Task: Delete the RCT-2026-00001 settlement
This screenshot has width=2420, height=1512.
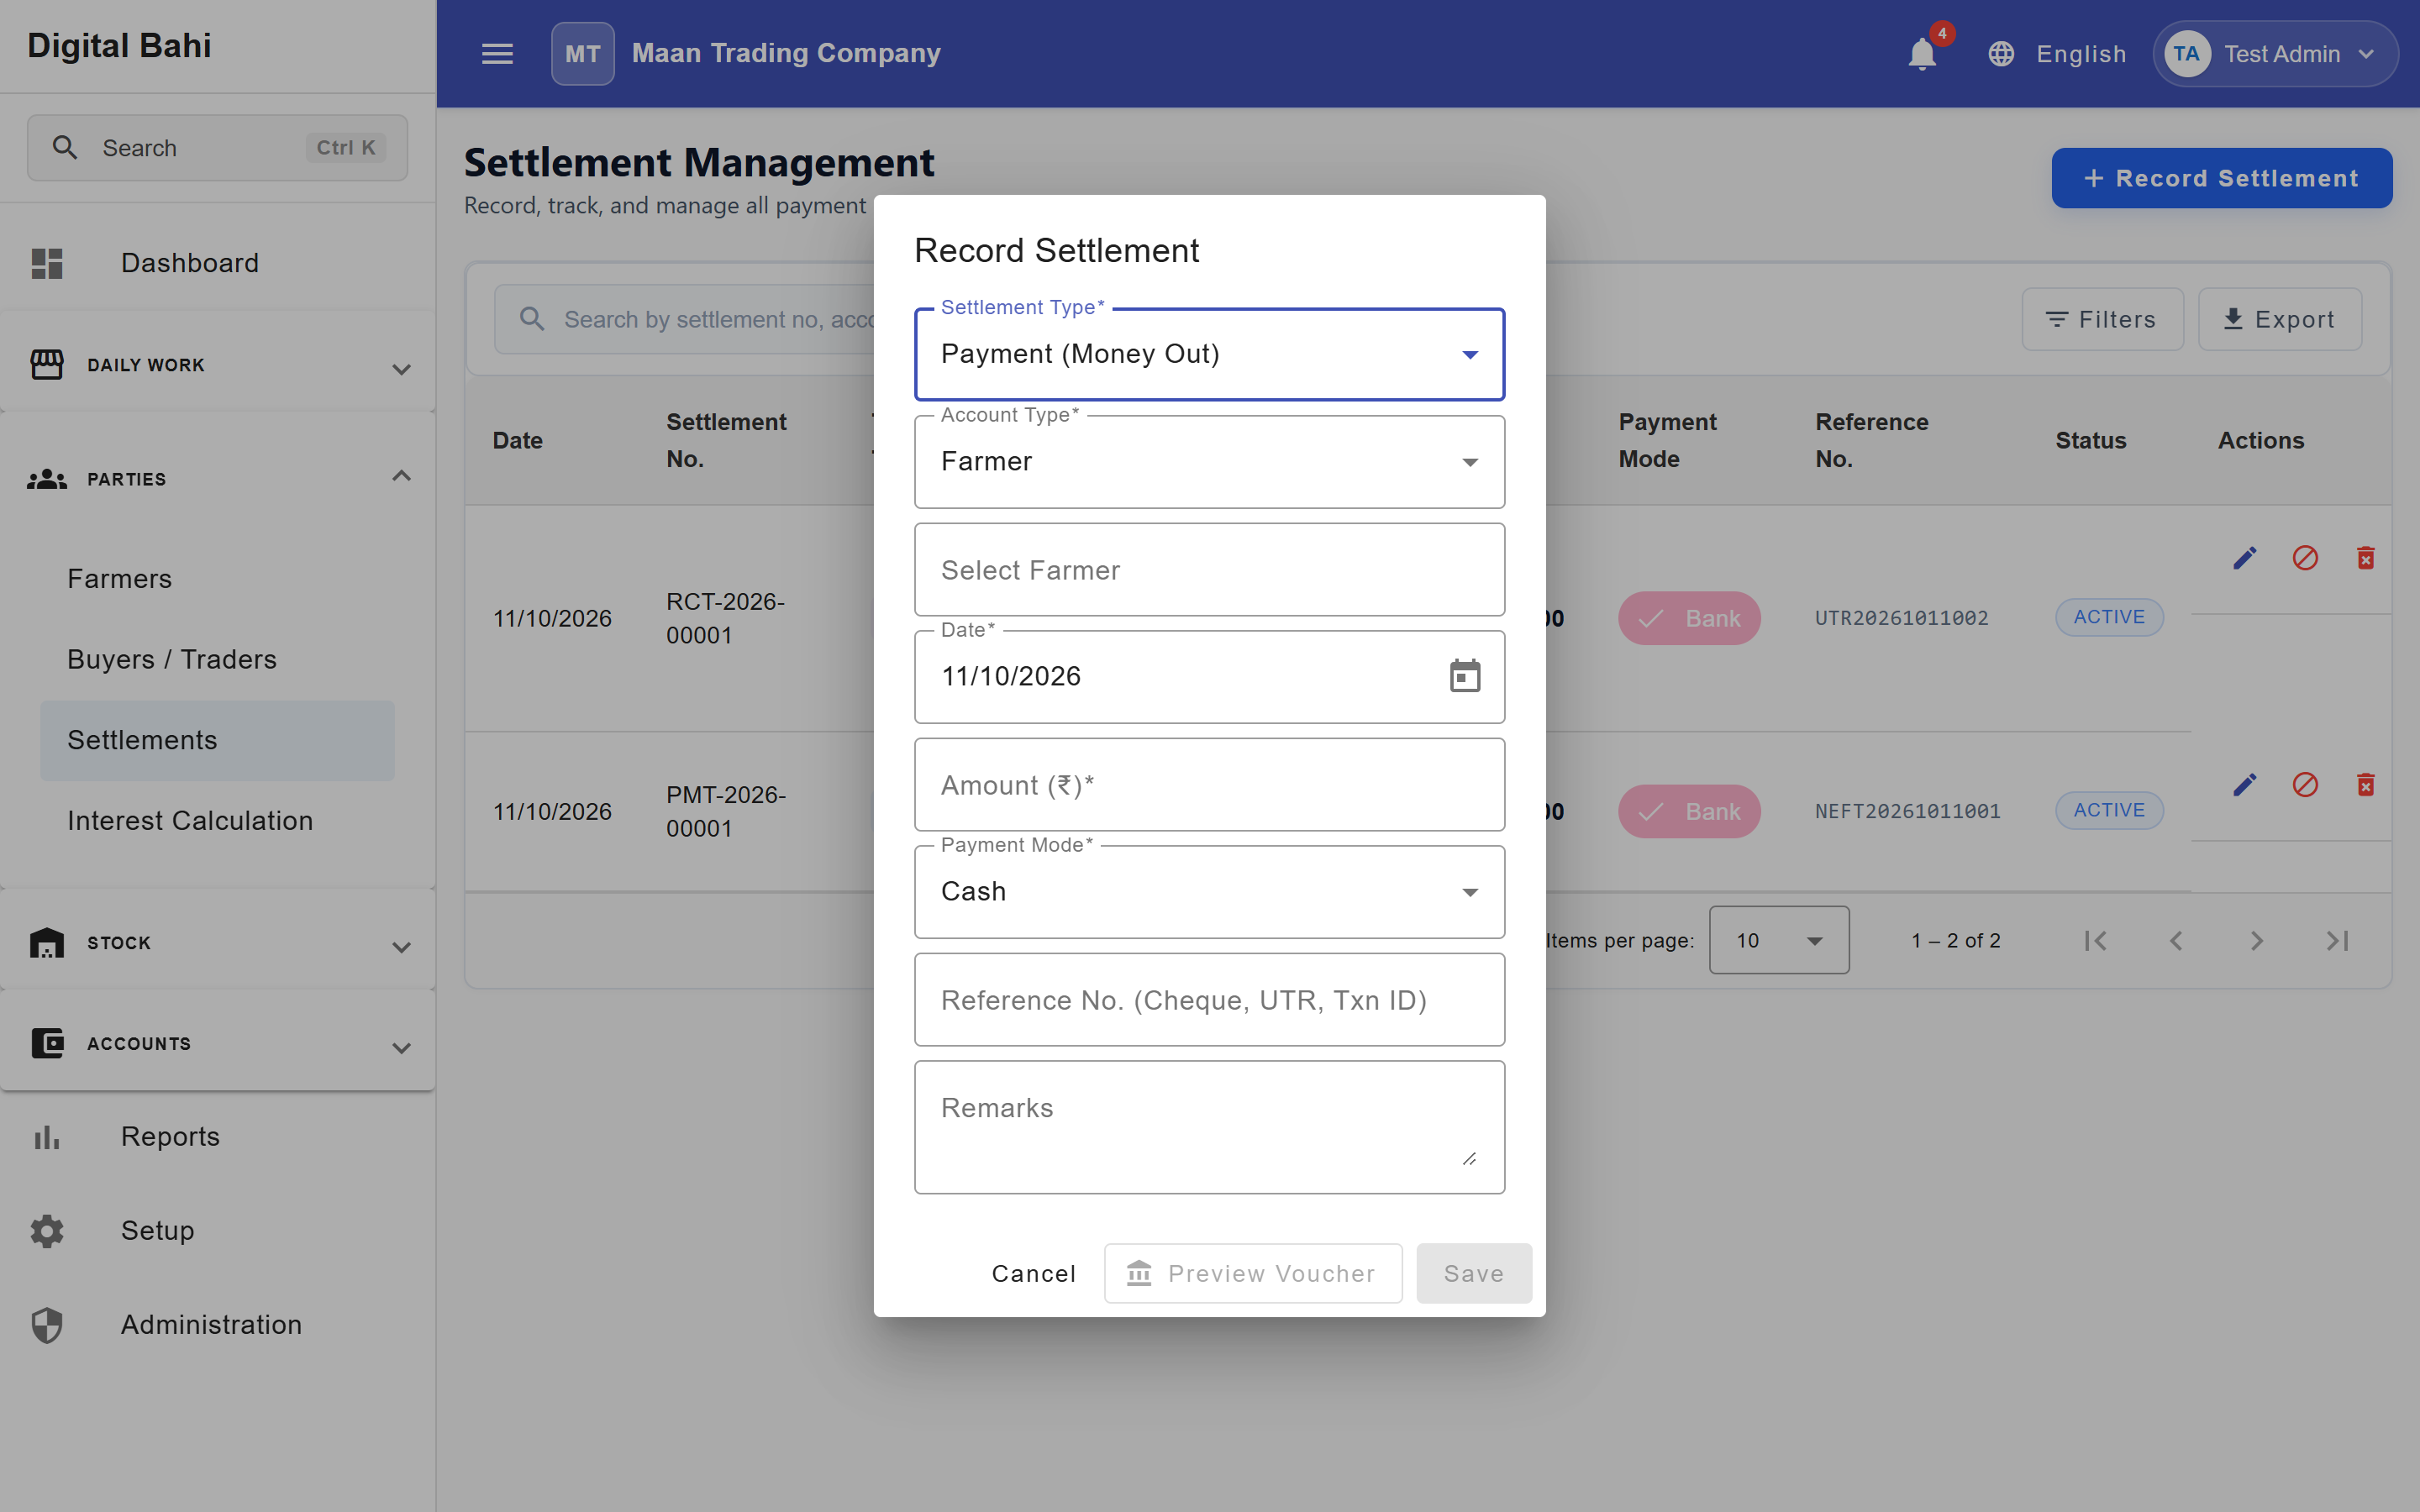Action: [x=2365, y=558]
